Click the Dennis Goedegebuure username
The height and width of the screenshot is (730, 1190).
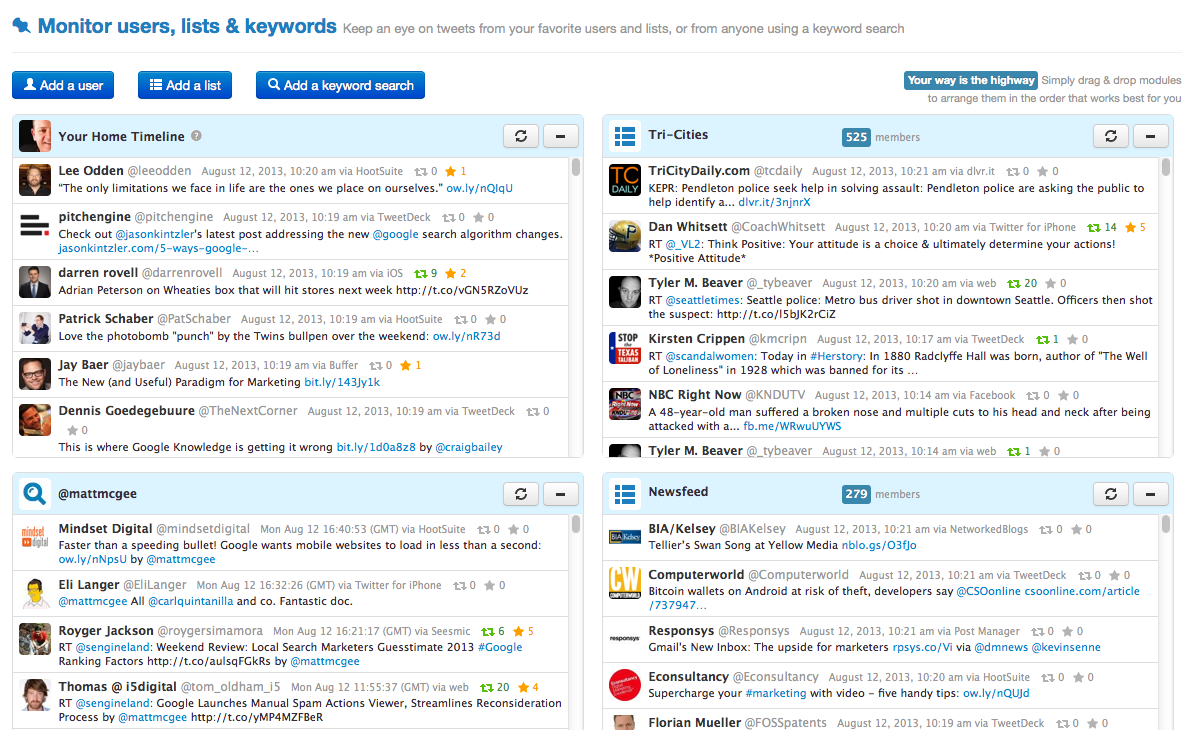click(x=127, y=411)
